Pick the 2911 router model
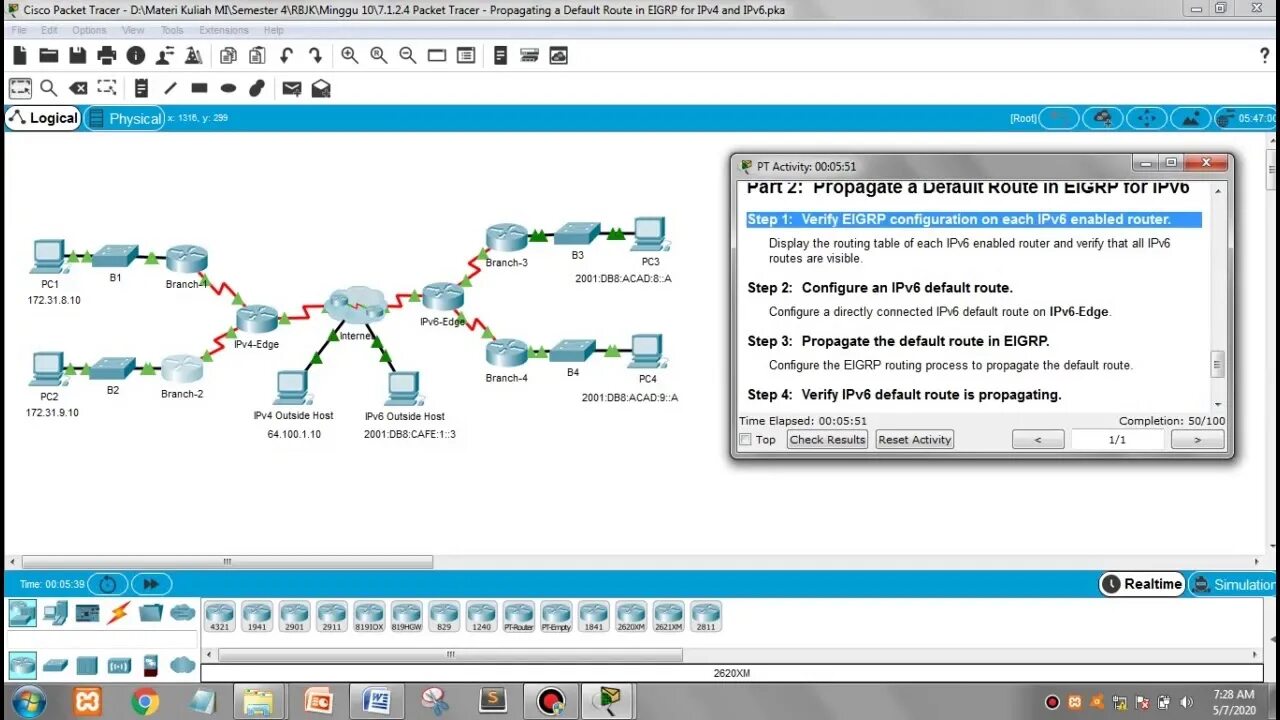The width and height of the screenshot is (1280, 720). [x=331, y=616]
